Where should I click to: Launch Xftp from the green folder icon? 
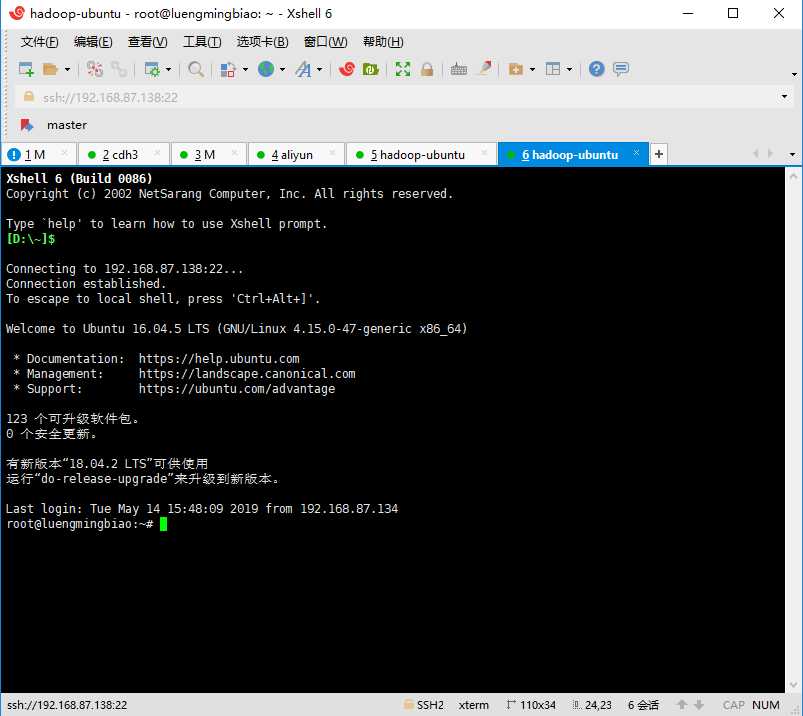(370, 69)
